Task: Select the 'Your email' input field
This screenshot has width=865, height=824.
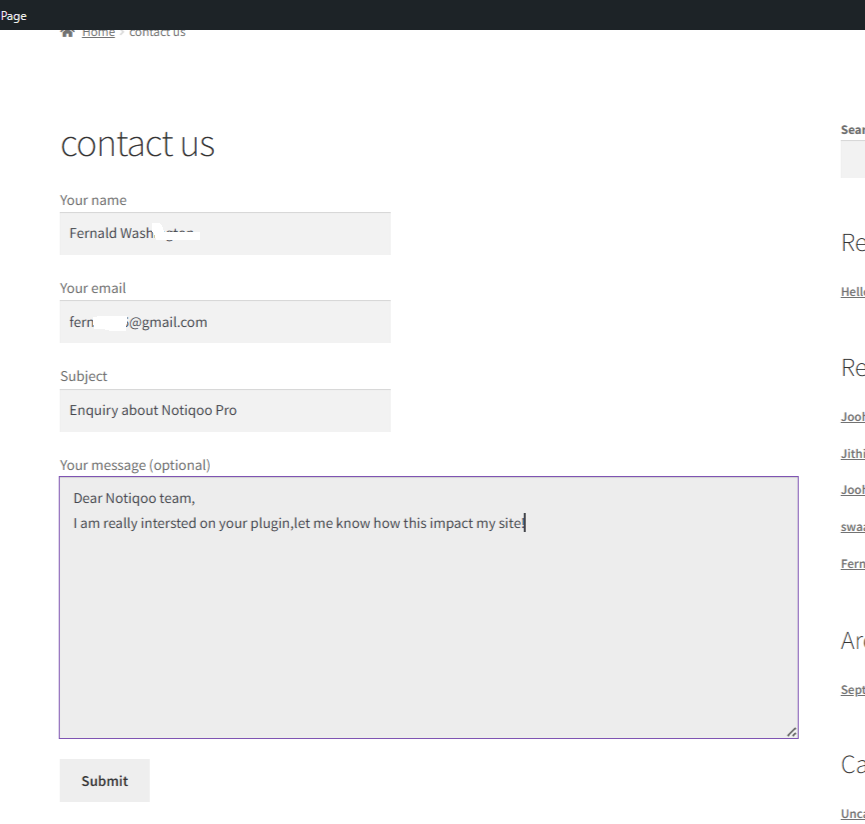Action: point(225,321)
